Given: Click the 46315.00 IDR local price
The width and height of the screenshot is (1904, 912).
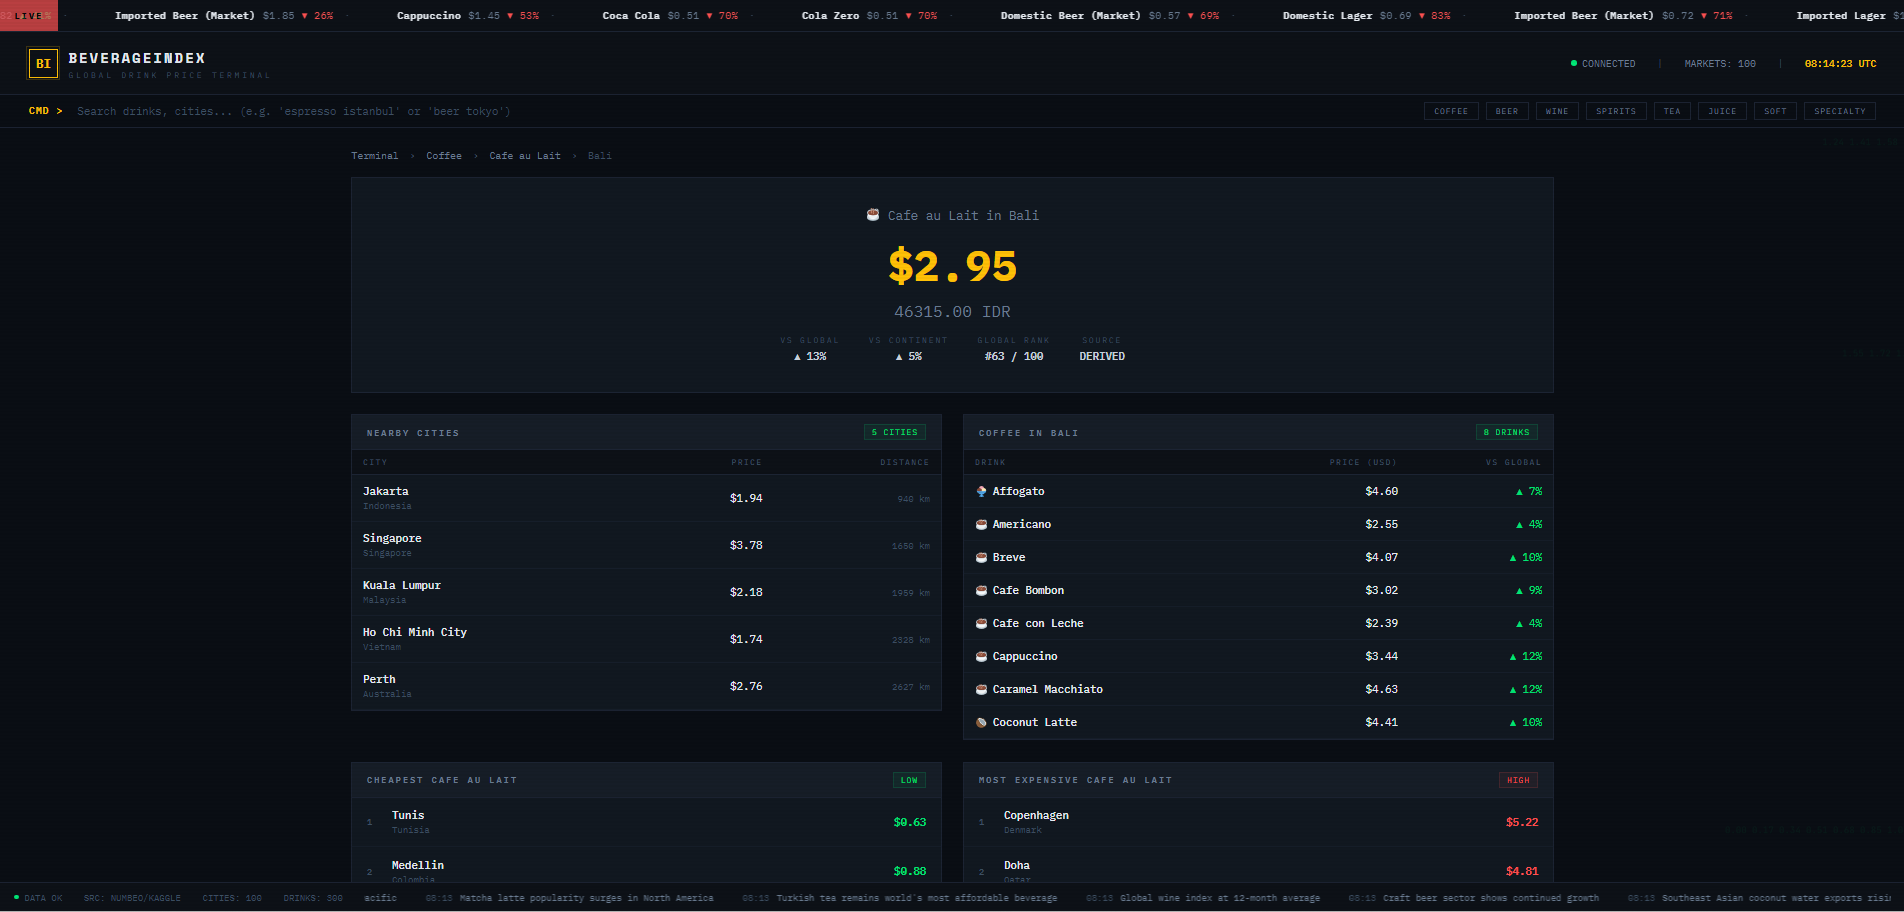Looking at the screenshot, I should (x=952, y=312).
